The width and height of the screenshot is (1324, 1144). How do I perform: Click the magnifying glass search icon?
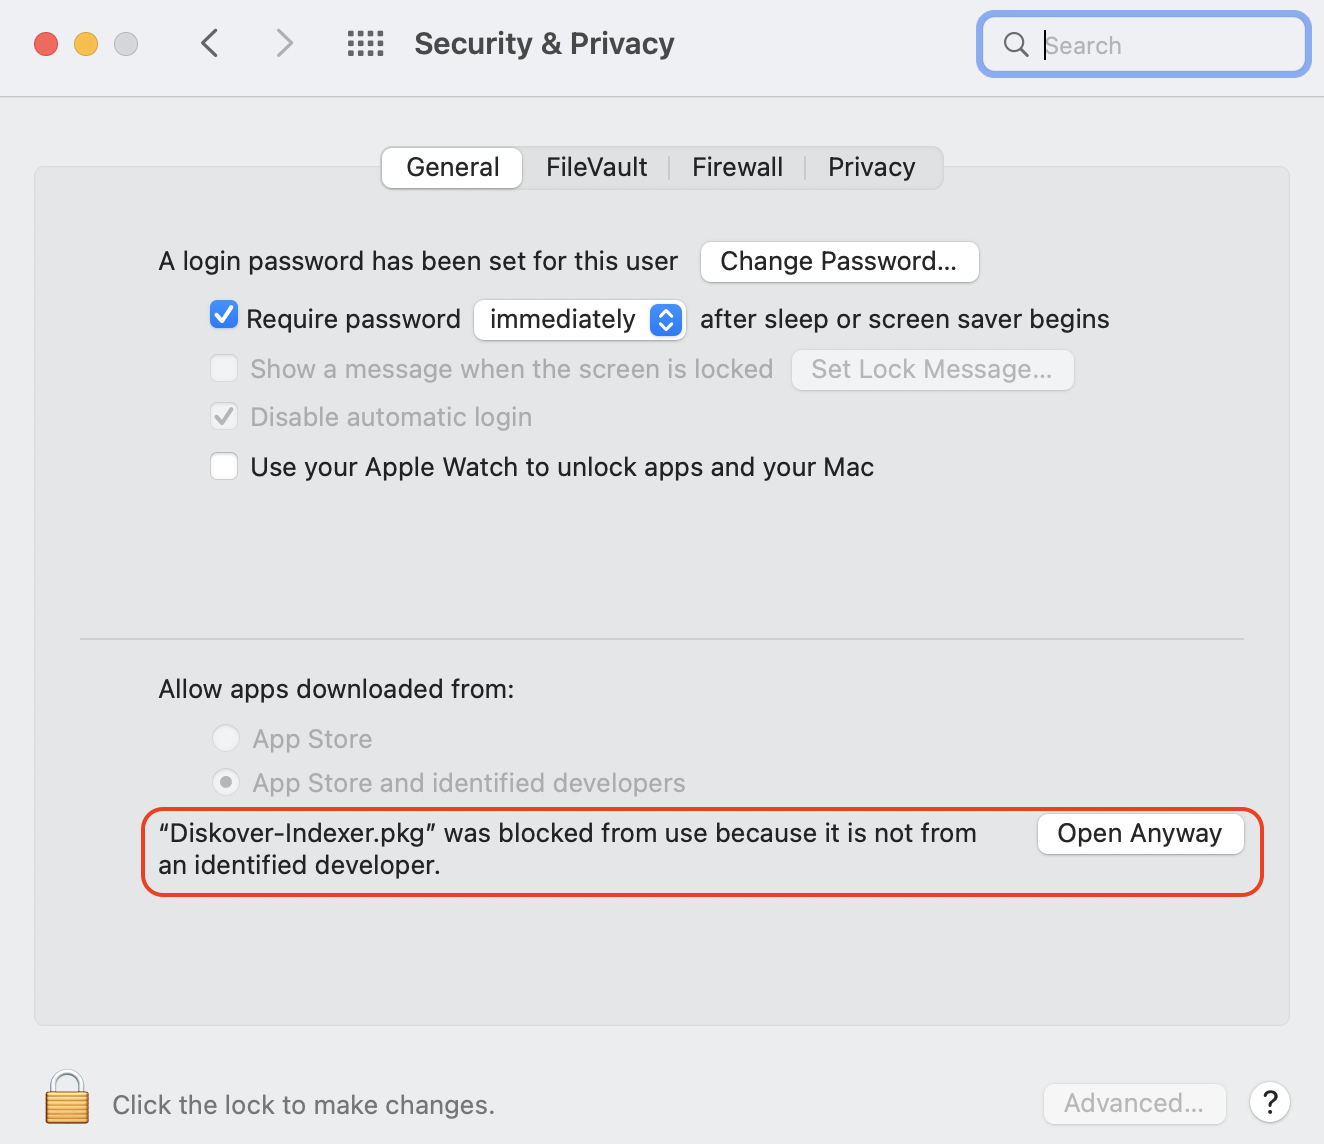click(x=1016, y=45)
